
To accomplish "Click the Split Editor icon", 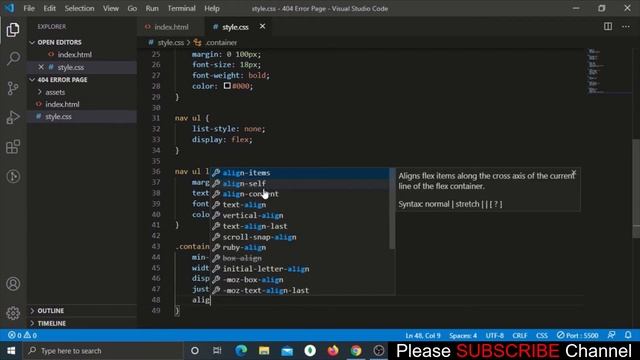I will (x=608, y=27).
